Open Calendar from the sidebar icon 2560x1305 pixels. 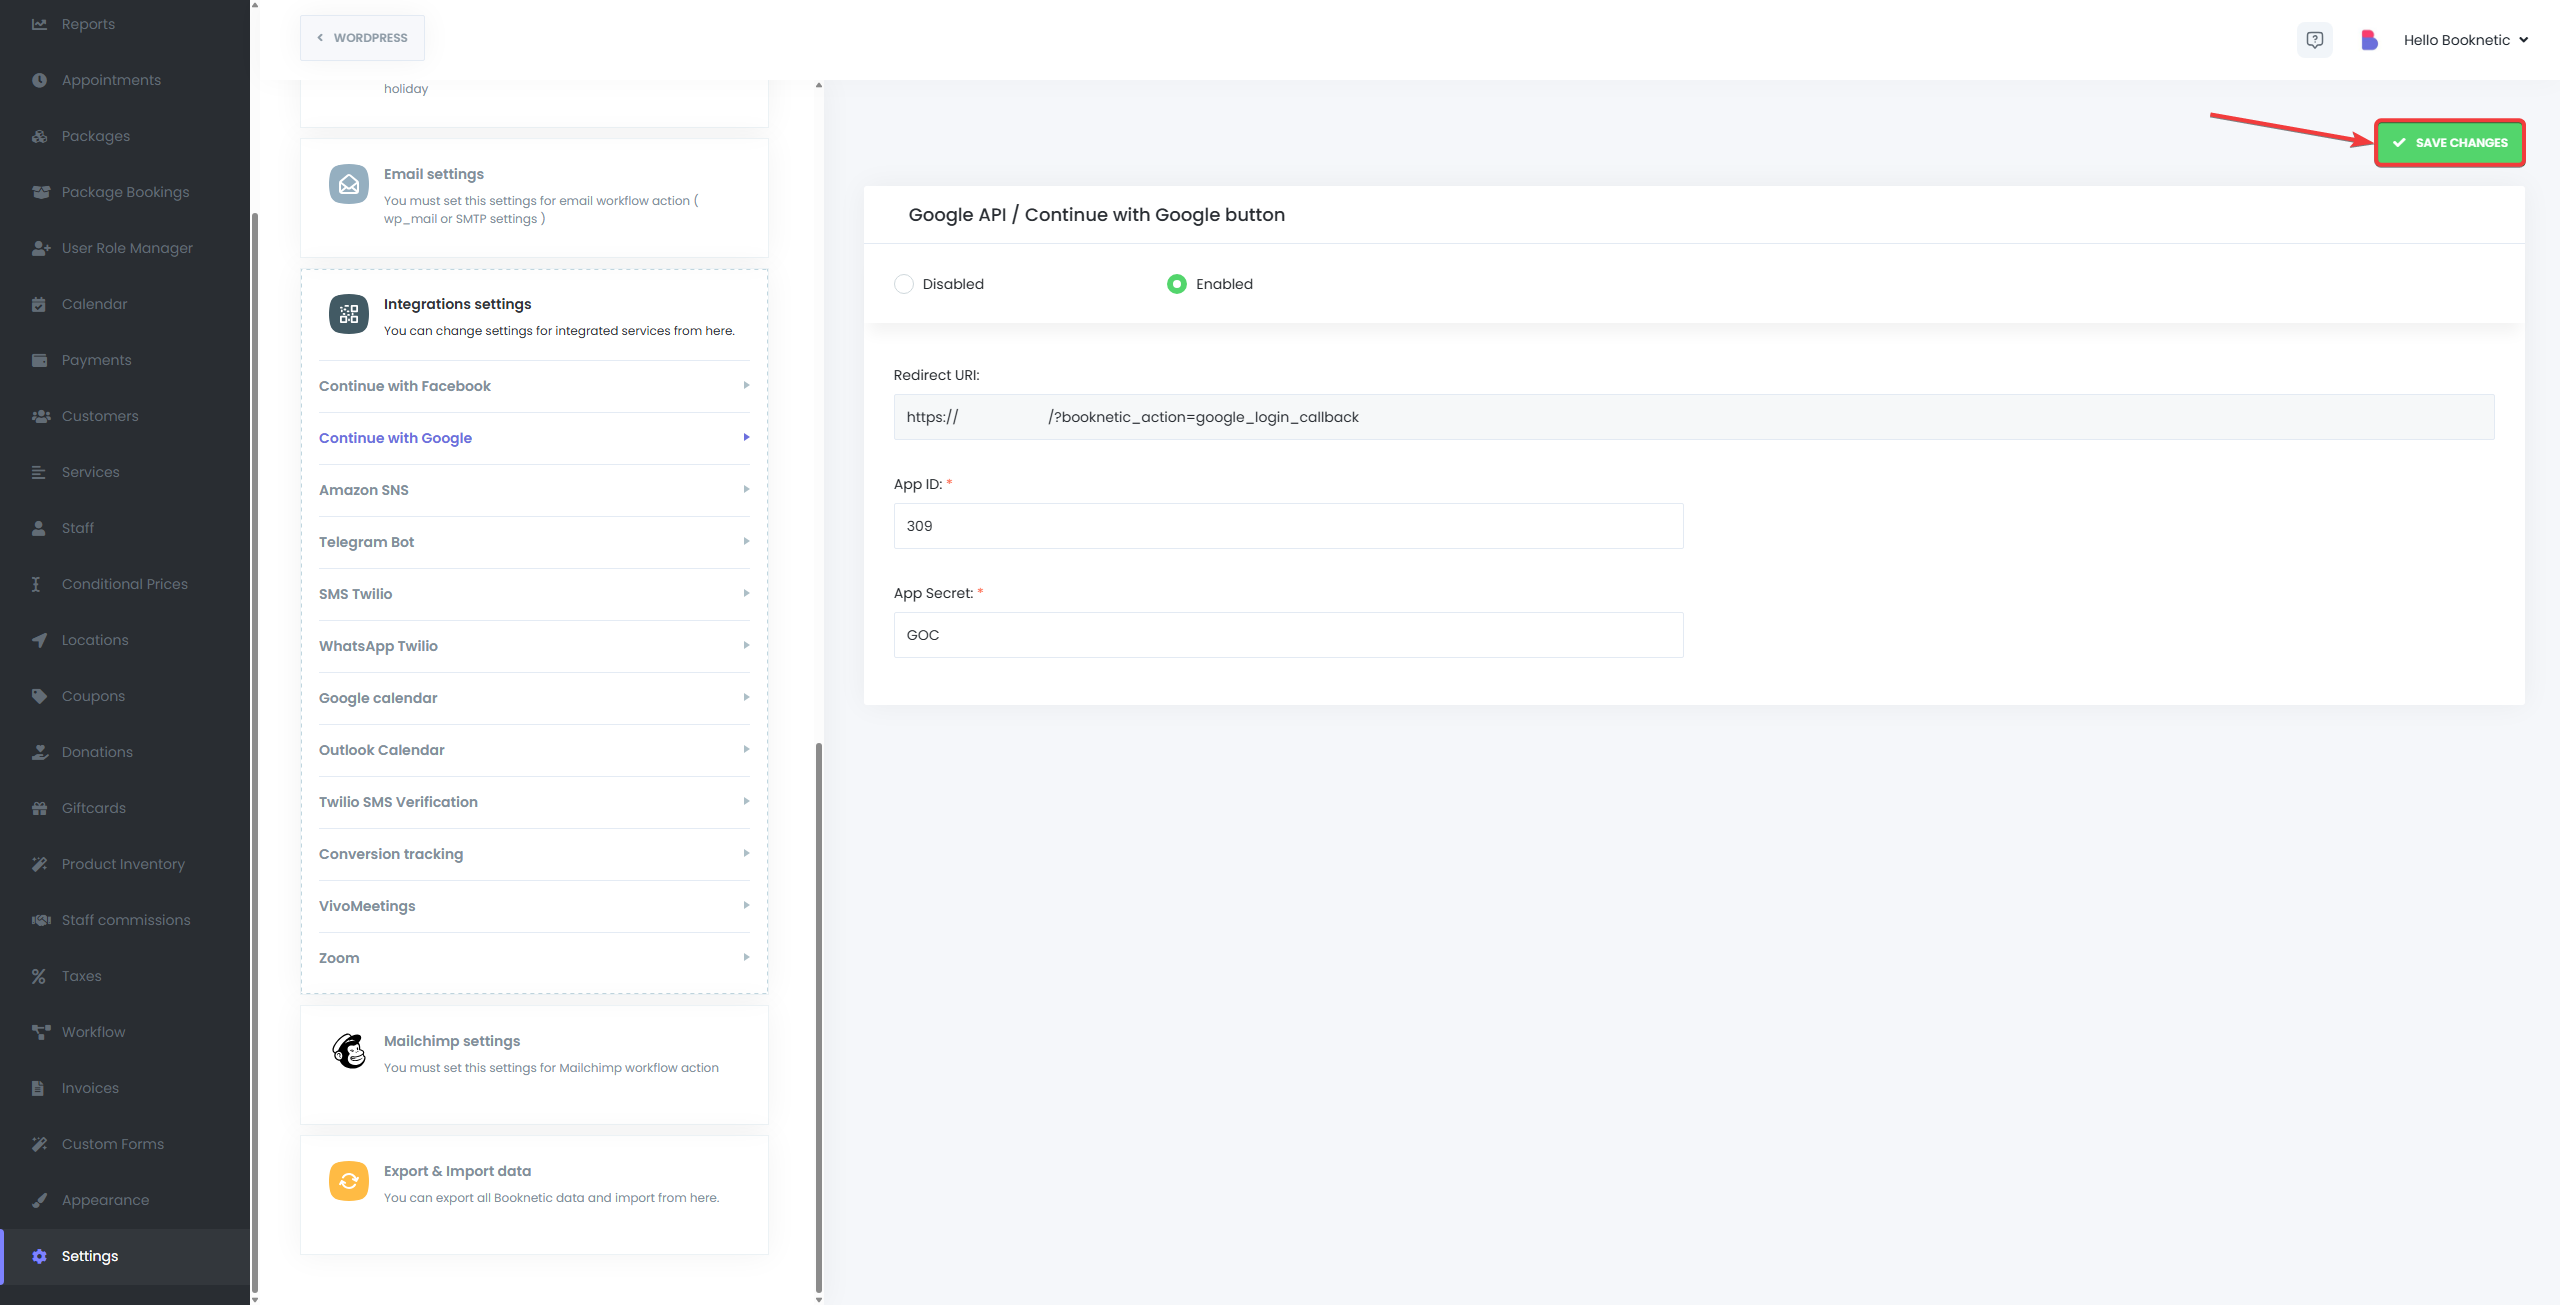[x=39, y=304]
